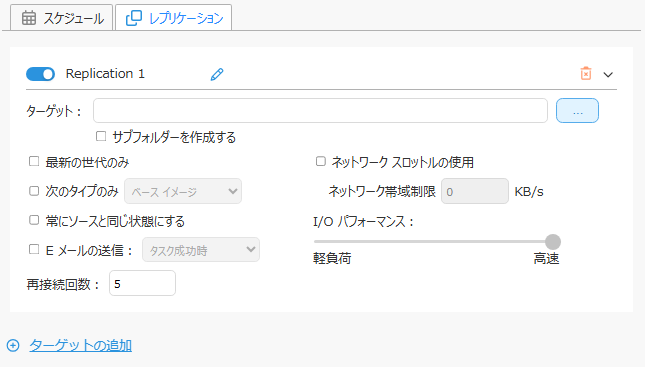645x367 pixels.
Task: Switch to the スケジュール tab
Action: (x=62, y=18)
